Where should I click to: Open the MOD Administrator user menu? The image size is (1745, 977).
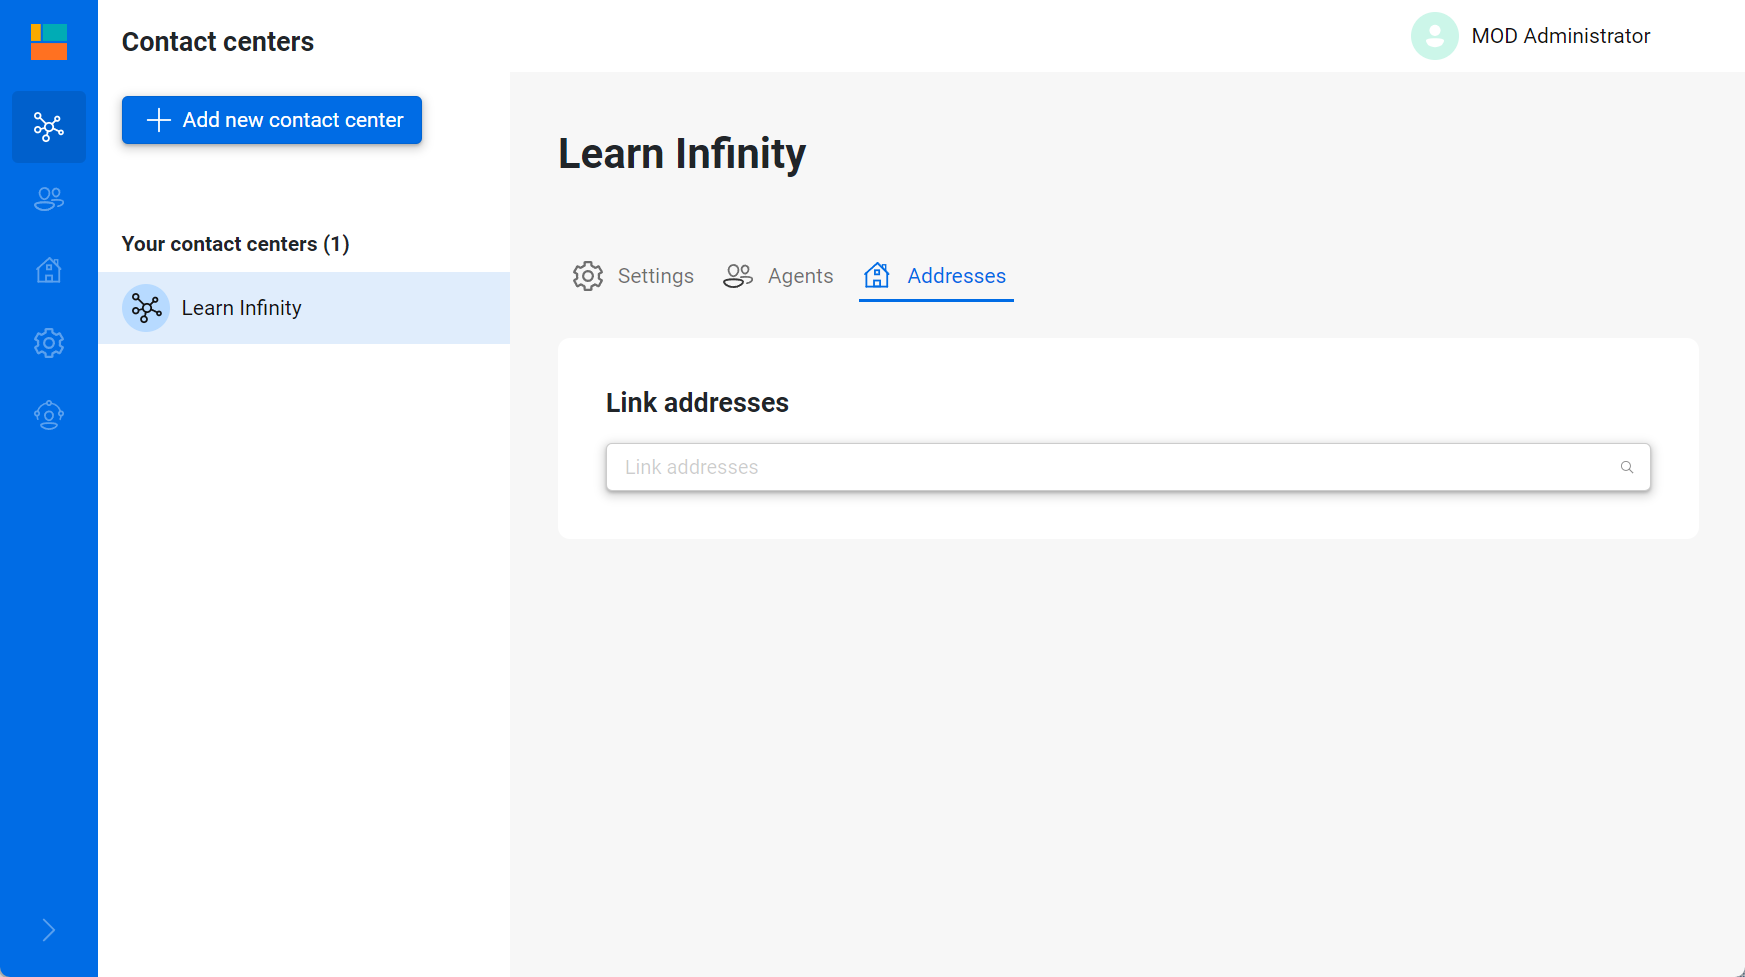point(1560,36)
